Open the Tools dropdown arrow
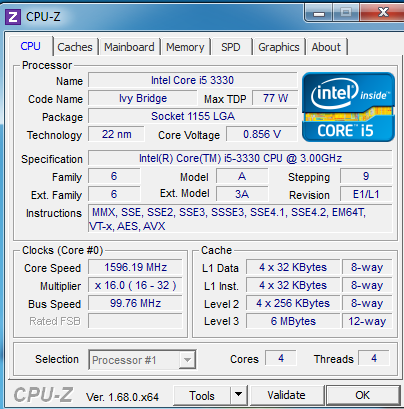Image resolution: width=404 pixels, height=409 pixels. tap(238, 396)
